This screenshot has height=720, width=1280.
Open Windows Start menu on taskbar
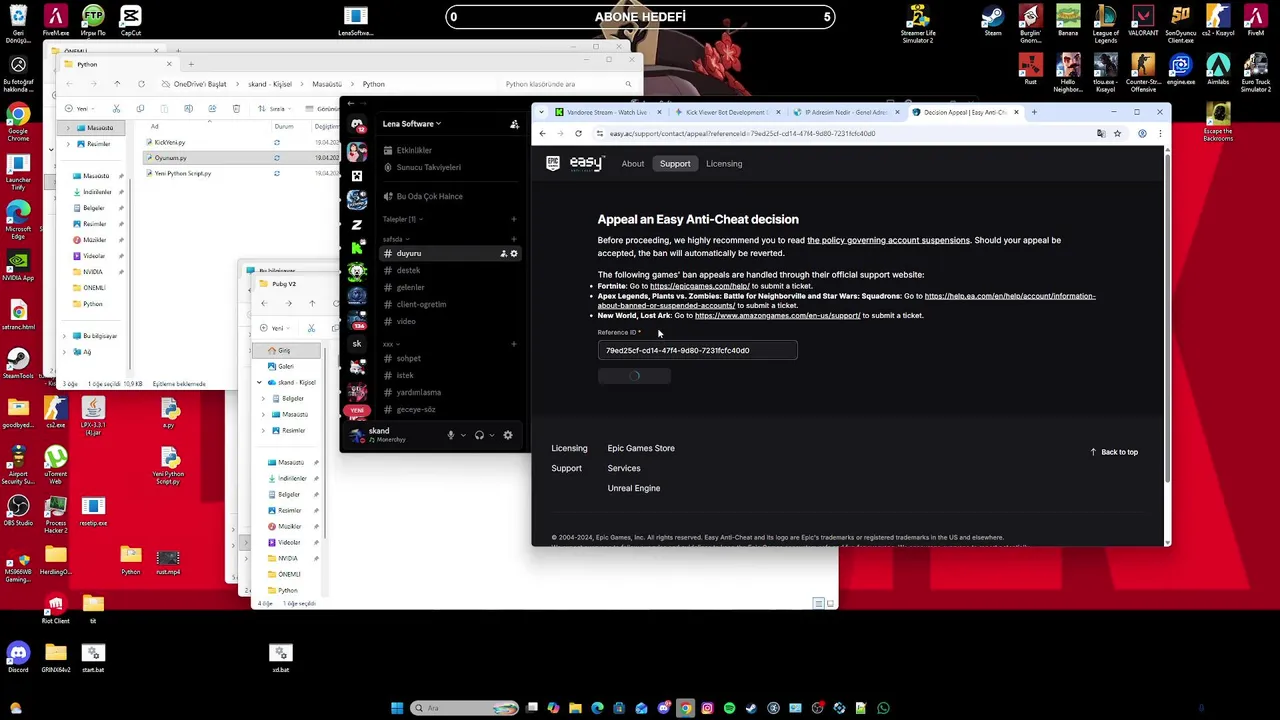[x=397, y=708]
